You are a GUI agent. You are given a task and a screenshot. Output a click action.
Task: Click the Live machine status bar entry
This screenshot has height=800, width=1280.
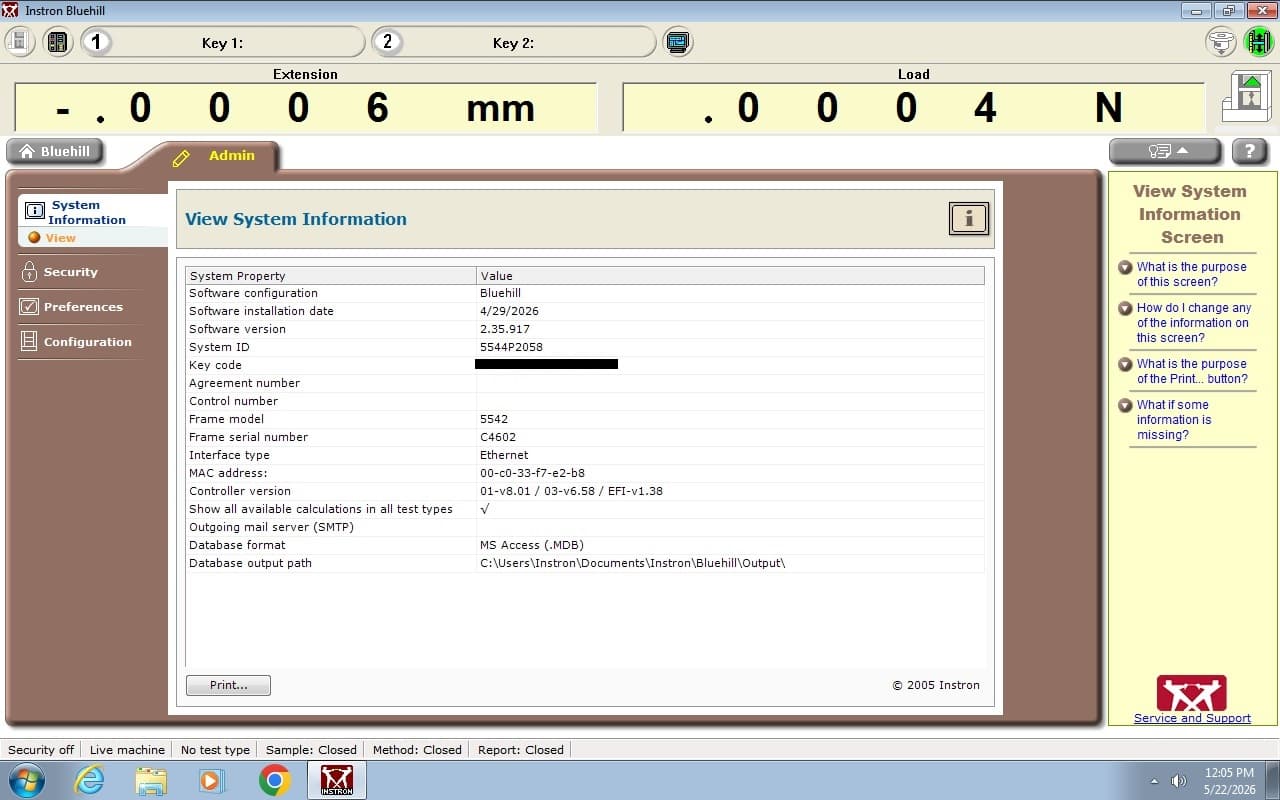pos(127,750)
